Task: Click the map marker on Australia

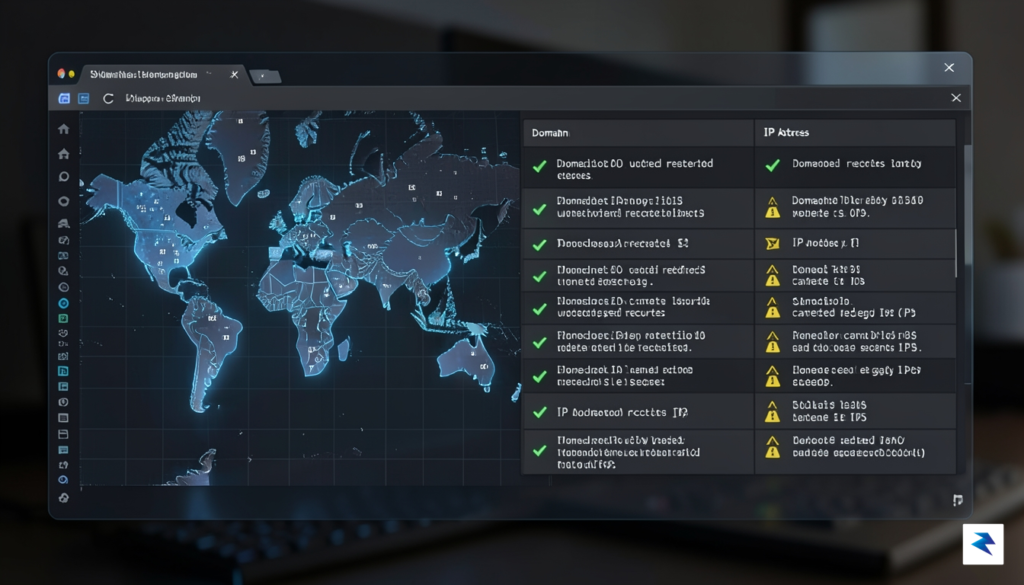Action: (484, 367)
